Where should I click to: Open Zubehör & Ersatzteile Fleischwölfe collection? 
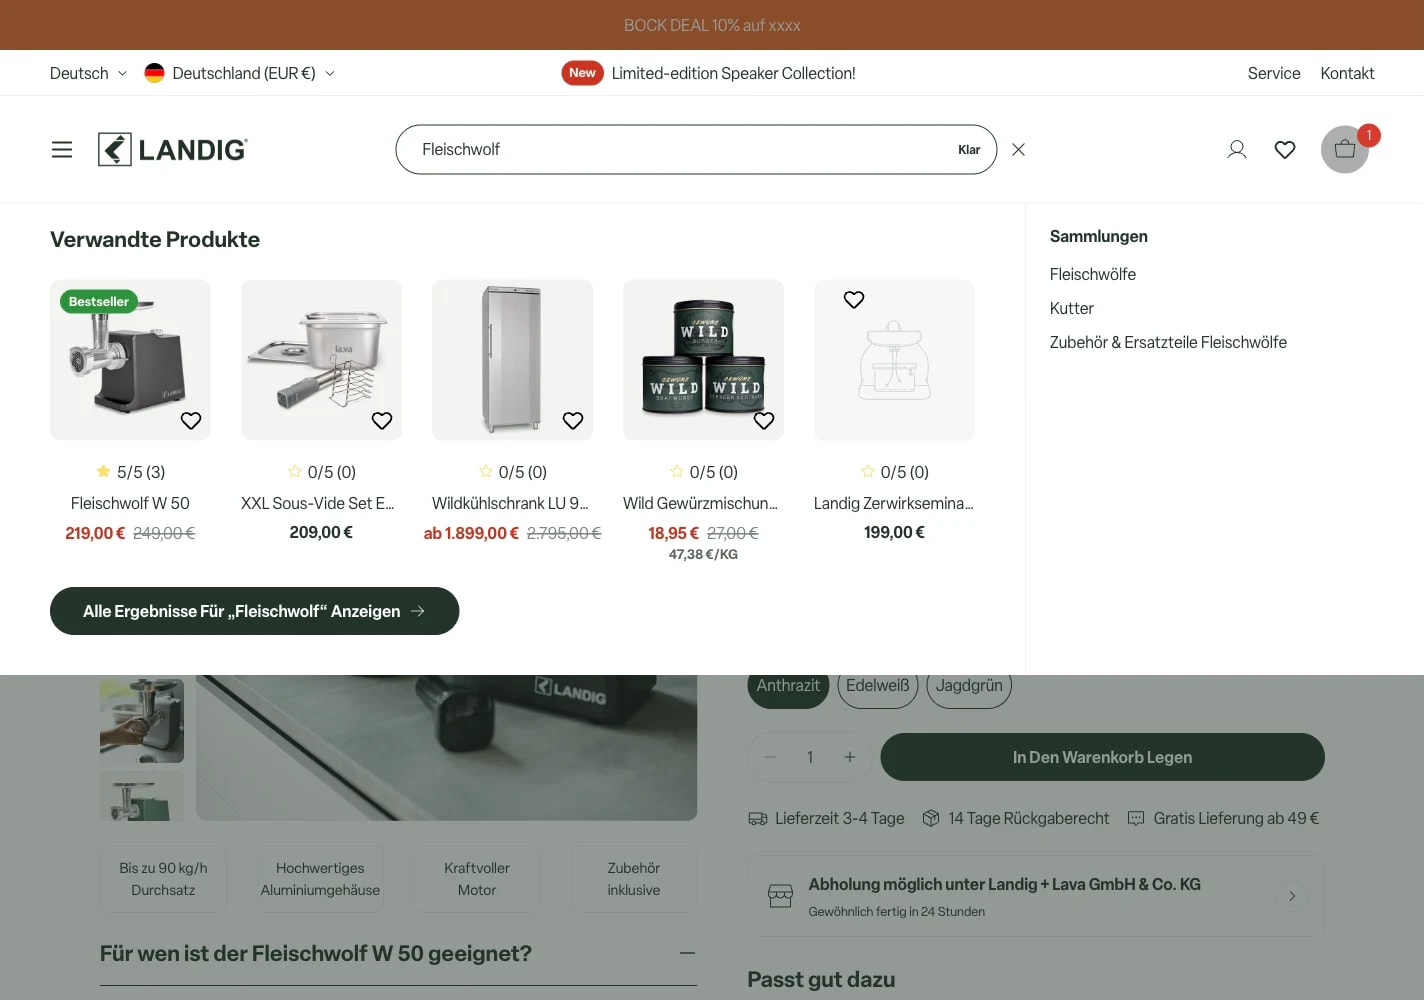pos(1168,342)
